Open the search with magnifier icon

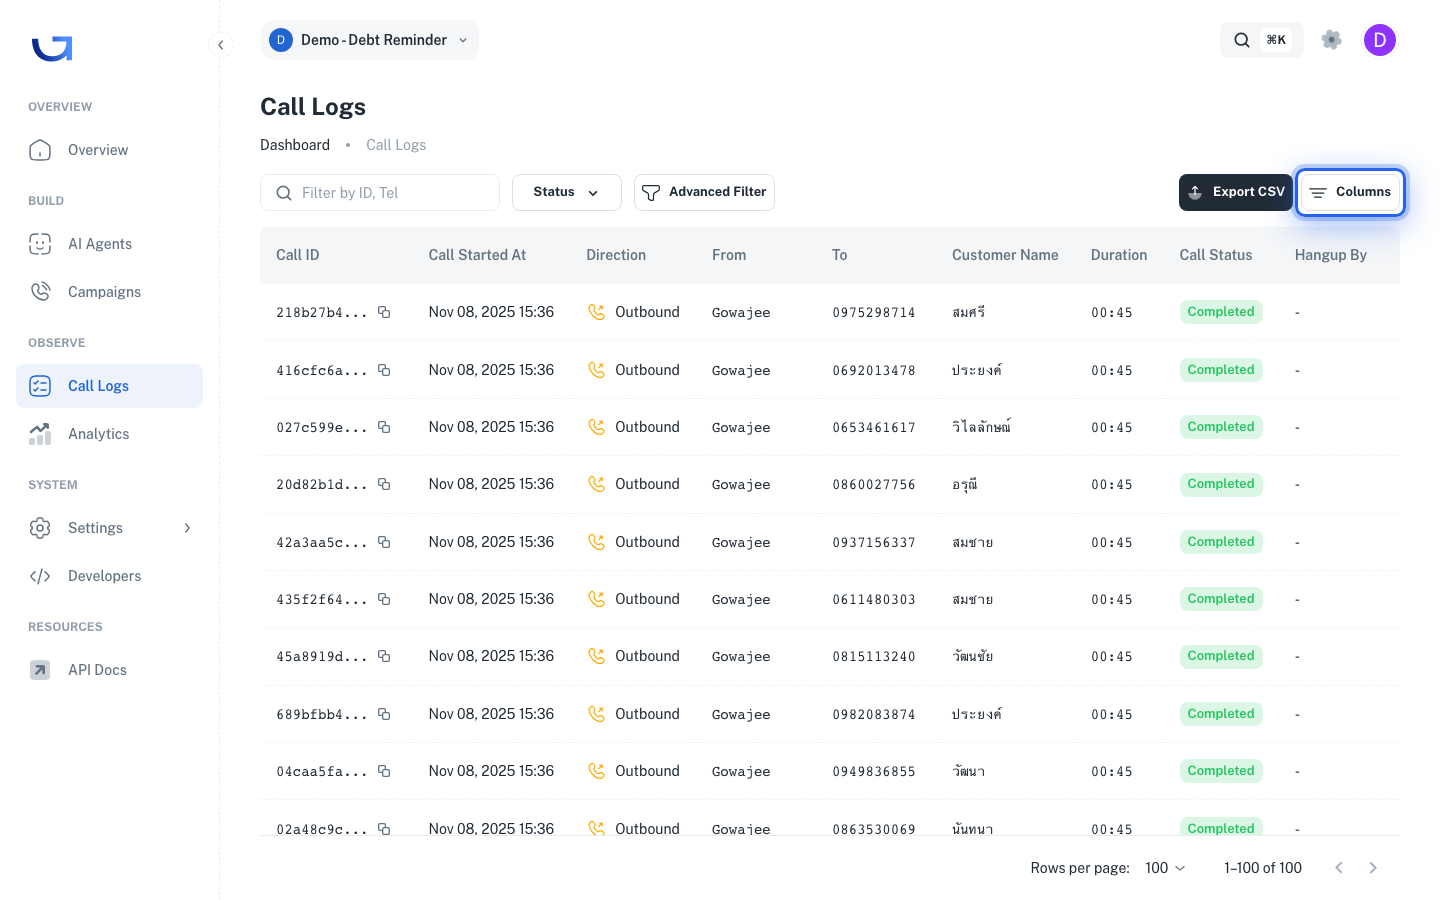pyautogui.click(x=1242, y=40)
